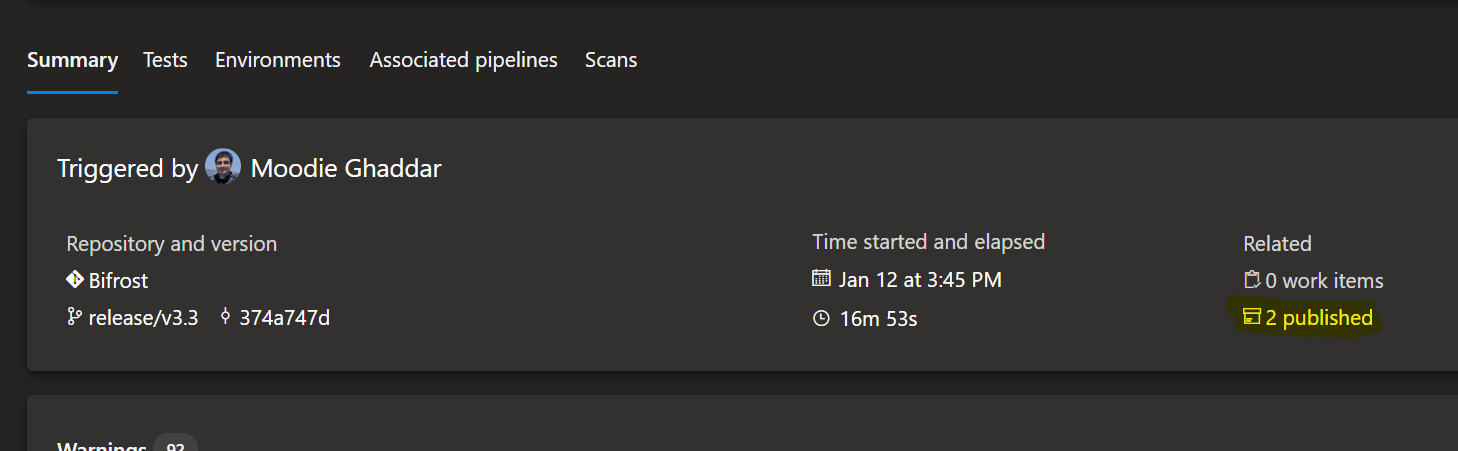The image size is (1458, 451).
Task: Open the Bifrost repository link
Action: 118,281
